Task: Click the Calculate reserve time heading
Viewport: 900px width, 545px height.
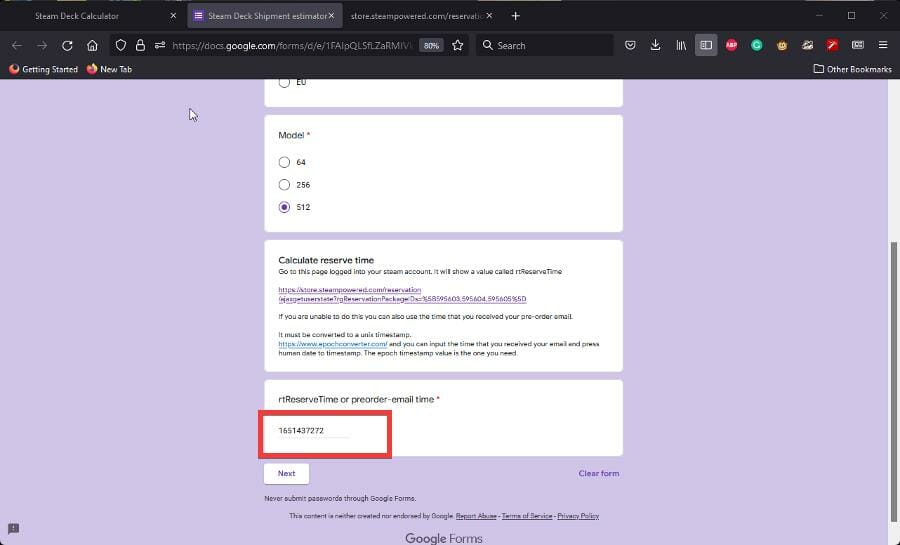Action: (x=326, y=260)
